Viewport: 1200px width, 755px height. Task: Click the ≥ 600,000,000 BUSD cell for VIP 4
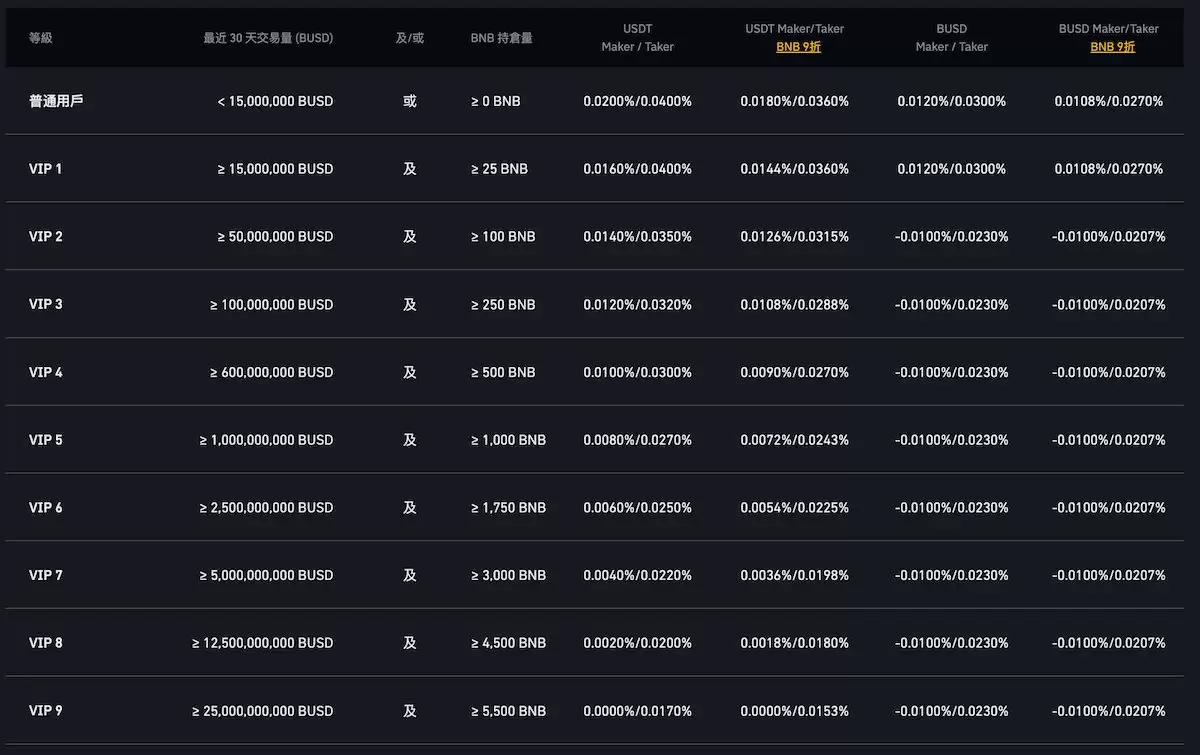[x=271, y=372]
